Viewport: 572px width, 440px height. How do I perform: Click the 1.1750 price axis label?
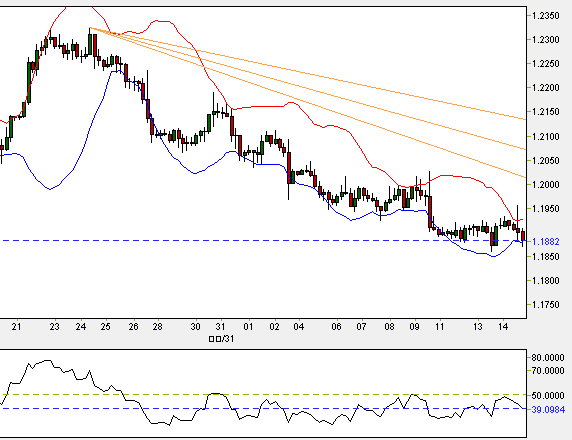coord(545,305)
